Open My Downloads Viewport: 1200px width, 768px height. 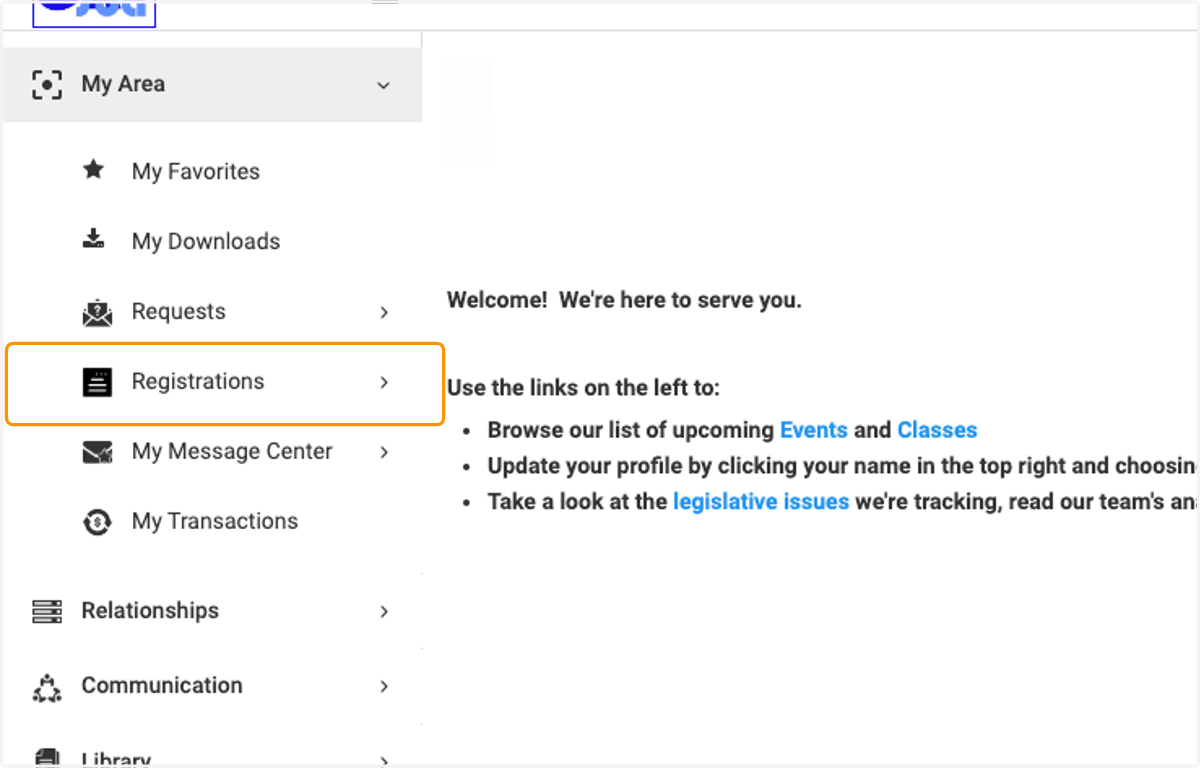[x=206, y=242]
